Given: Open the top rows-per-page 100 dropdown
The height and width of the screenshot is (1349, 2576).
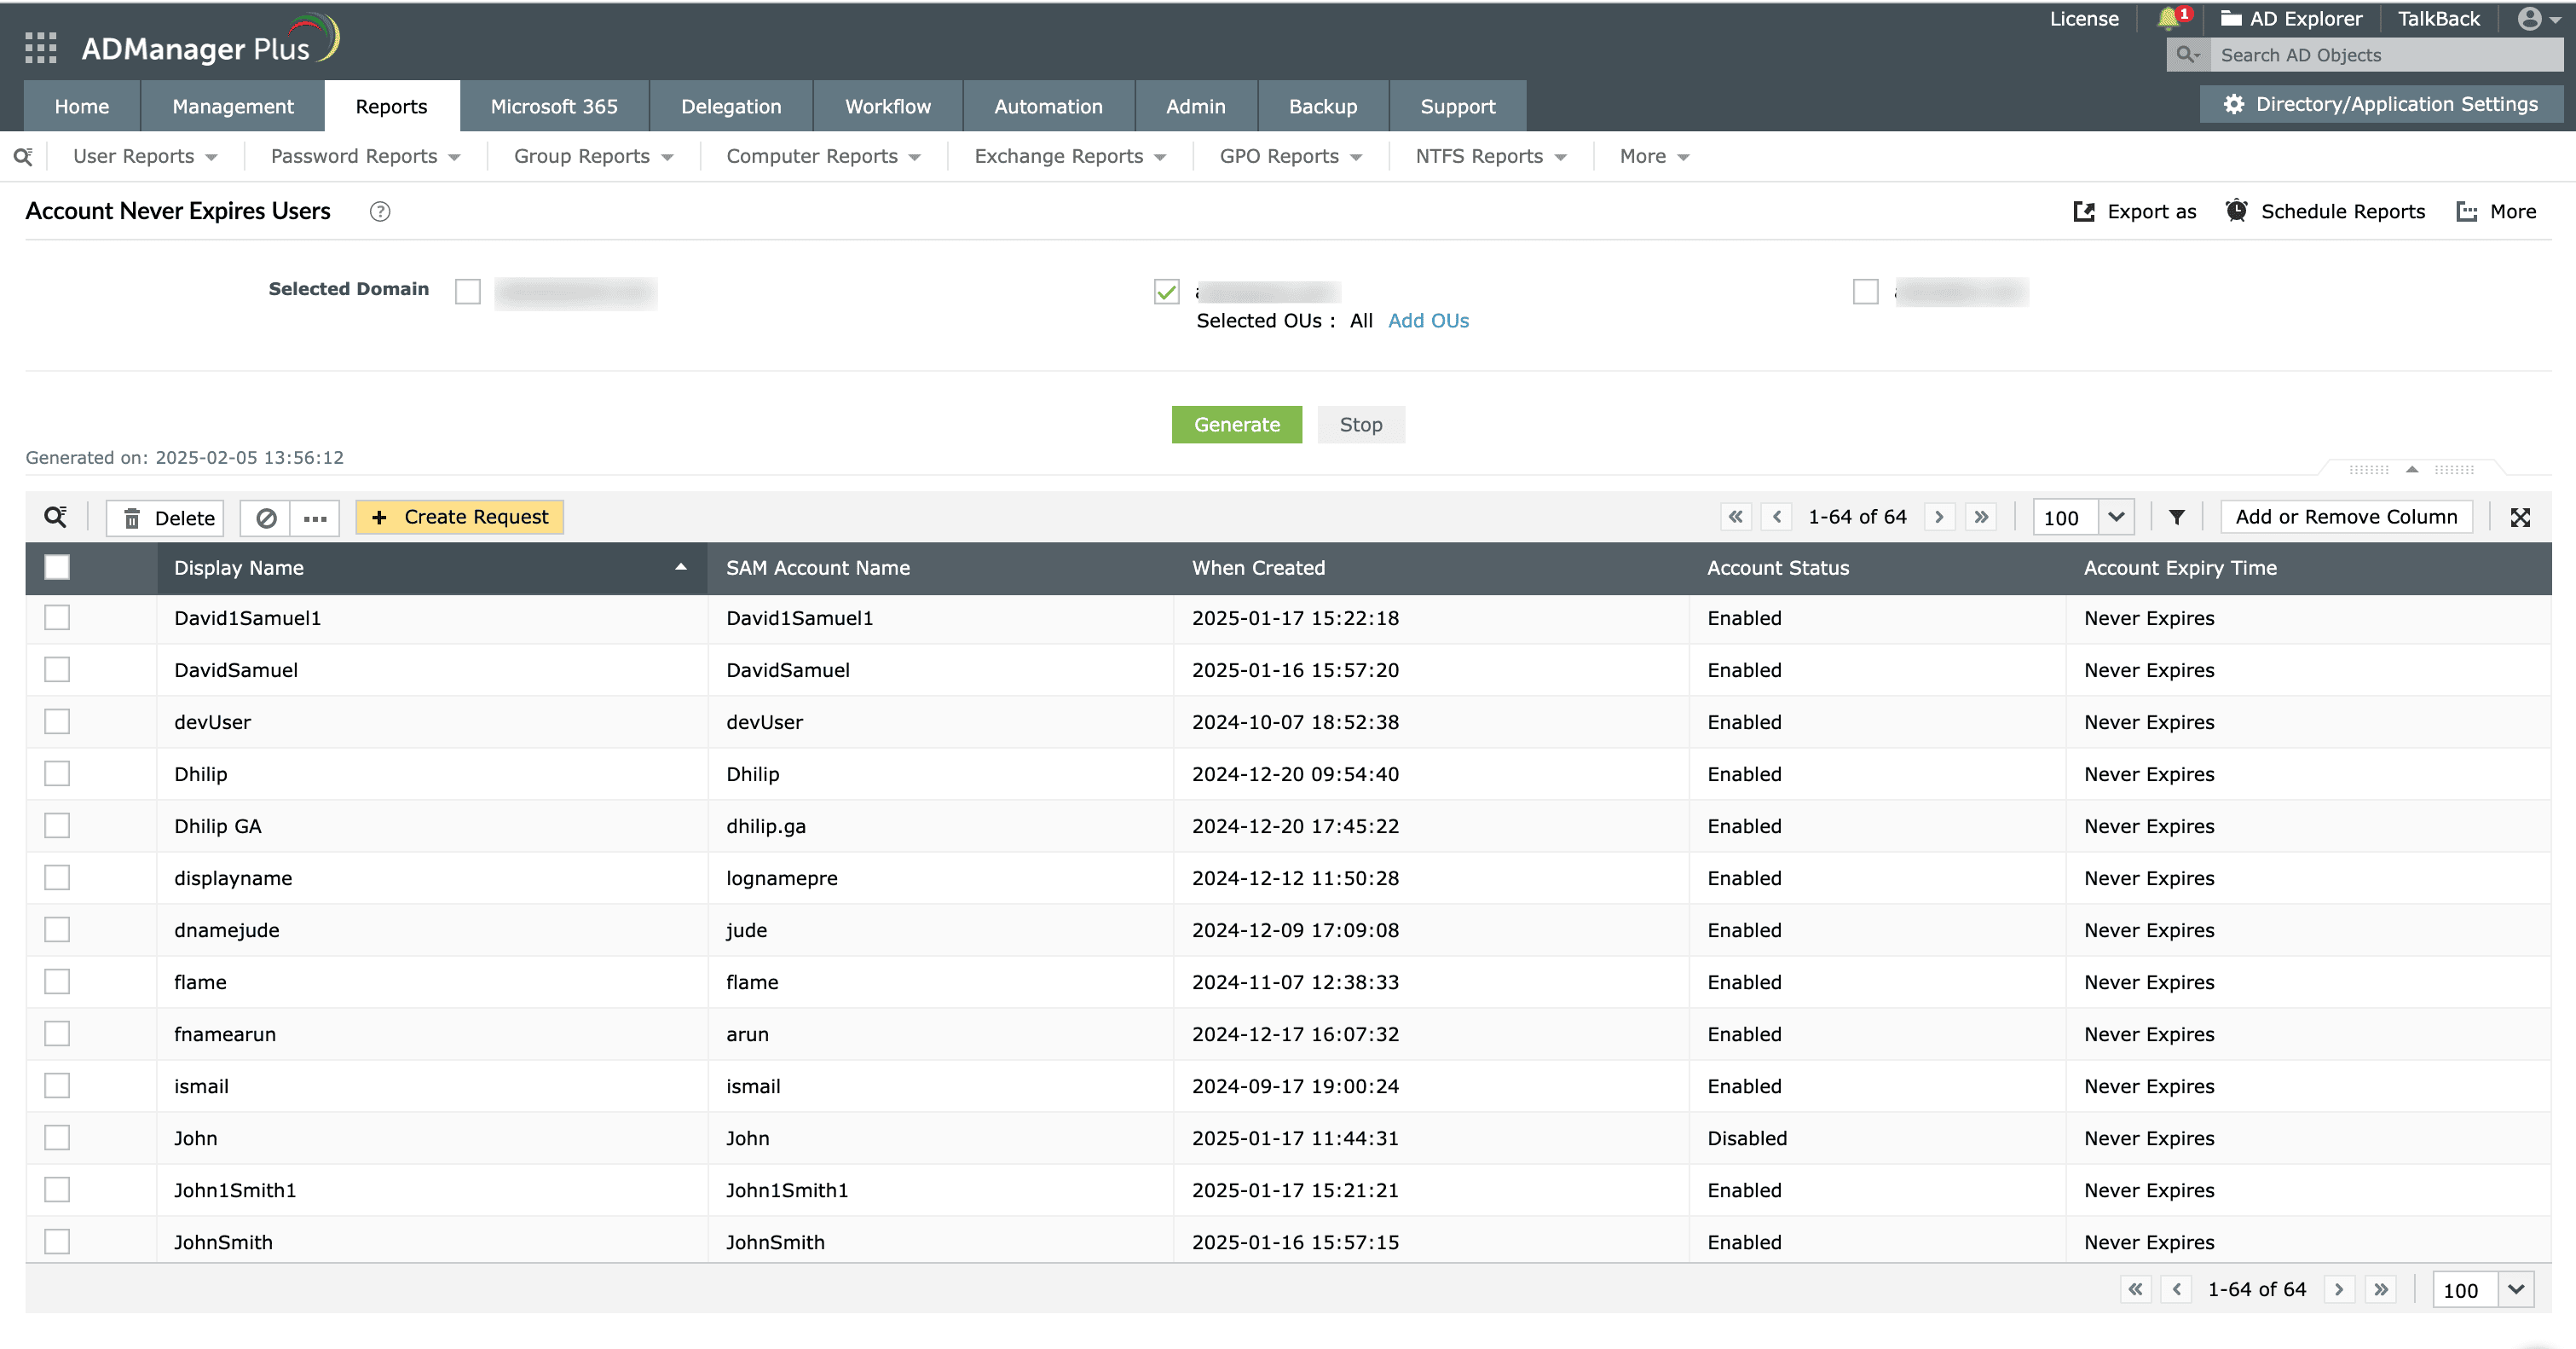Looking at the screenshot, I should [2115, 517].
